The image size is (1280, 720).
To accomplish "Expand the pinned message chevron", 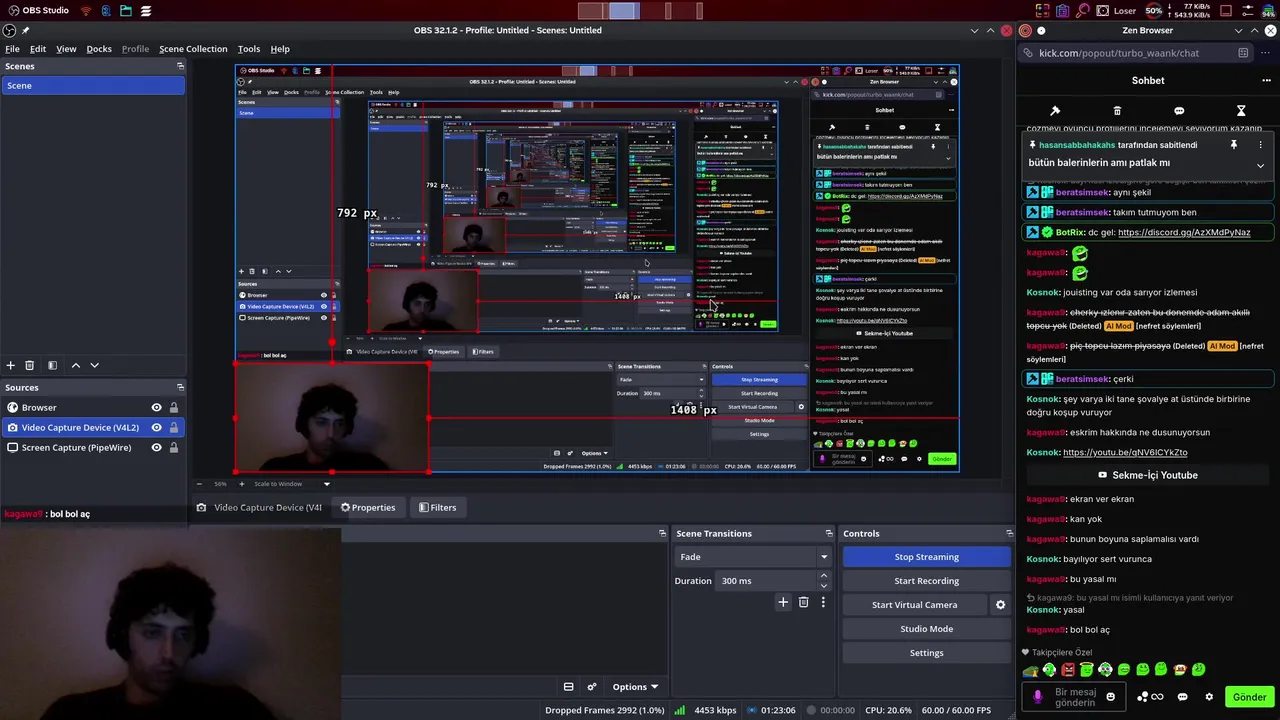I will (1260, 165).
